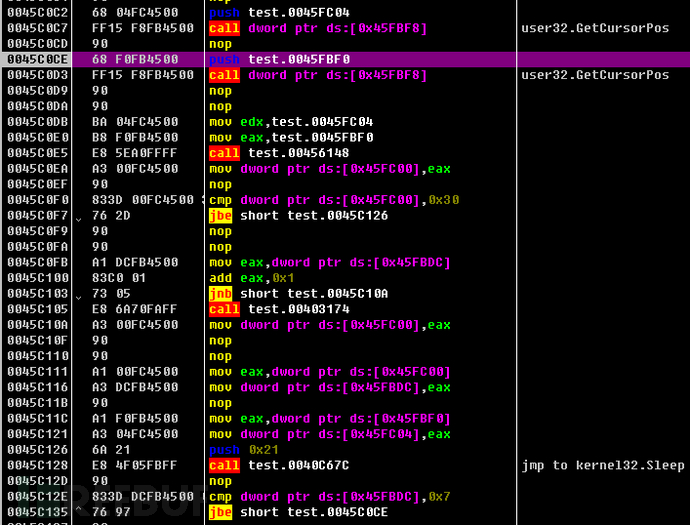Select address 0045C0EA in the address column
This screenshot has width=690, height=525.
click(37, 169)
